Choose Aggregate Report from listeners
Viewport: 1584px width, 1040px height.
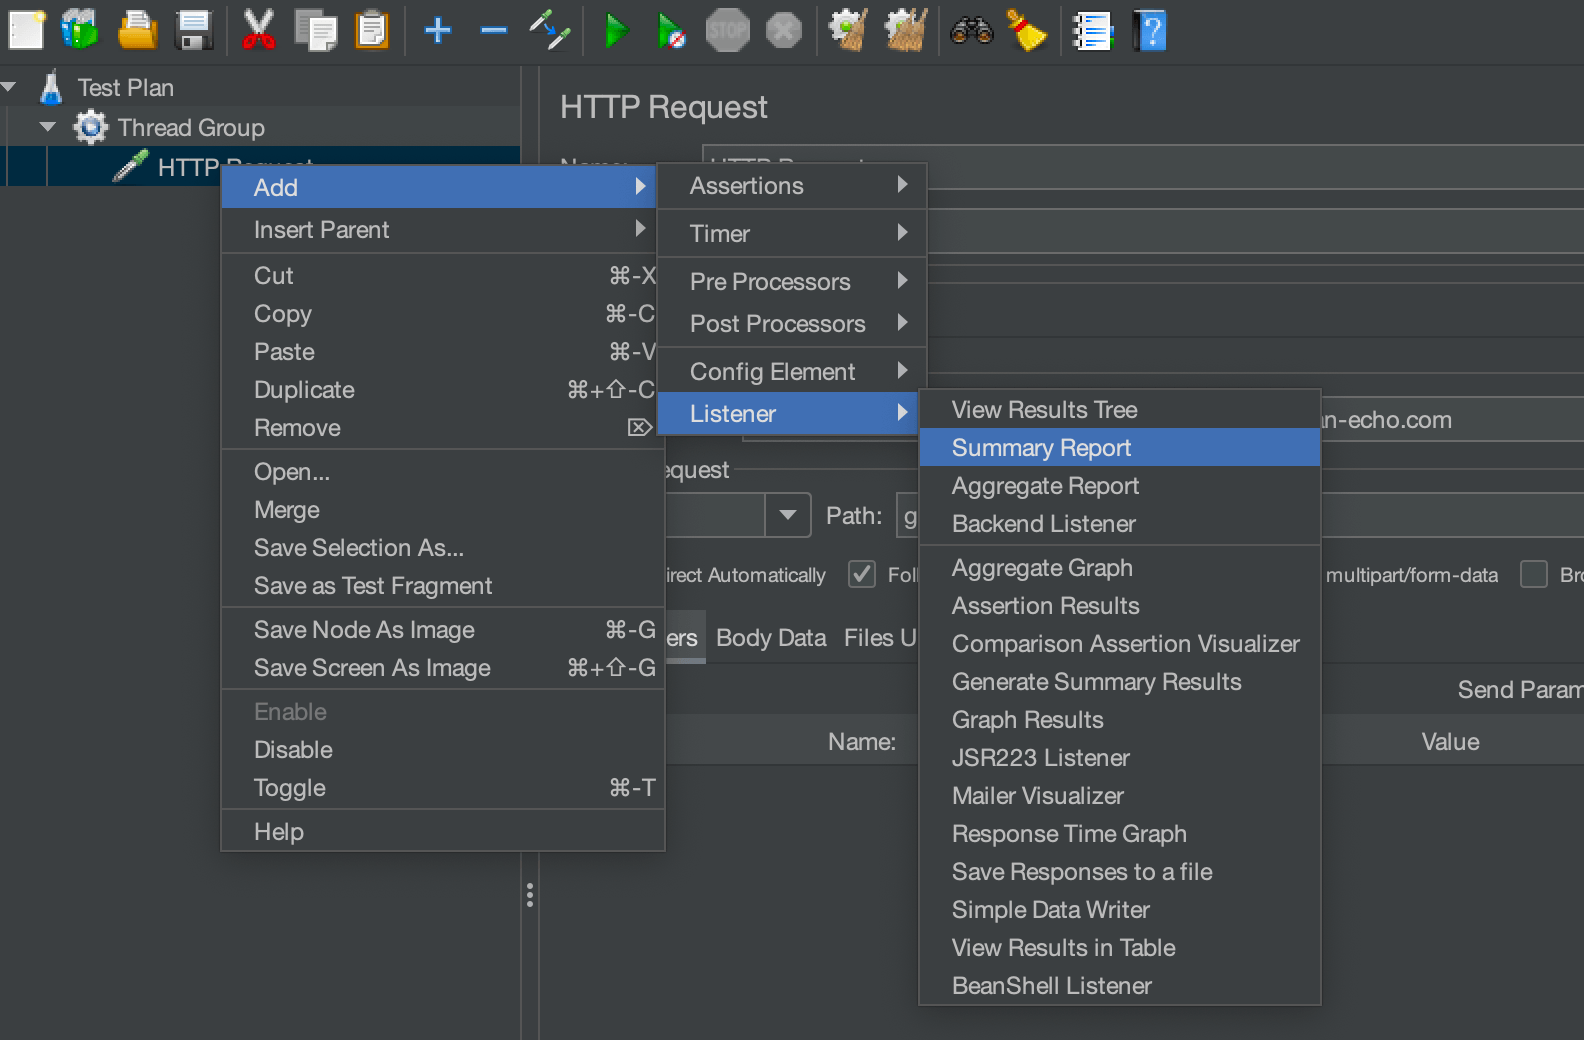[x=1120, y=486]
